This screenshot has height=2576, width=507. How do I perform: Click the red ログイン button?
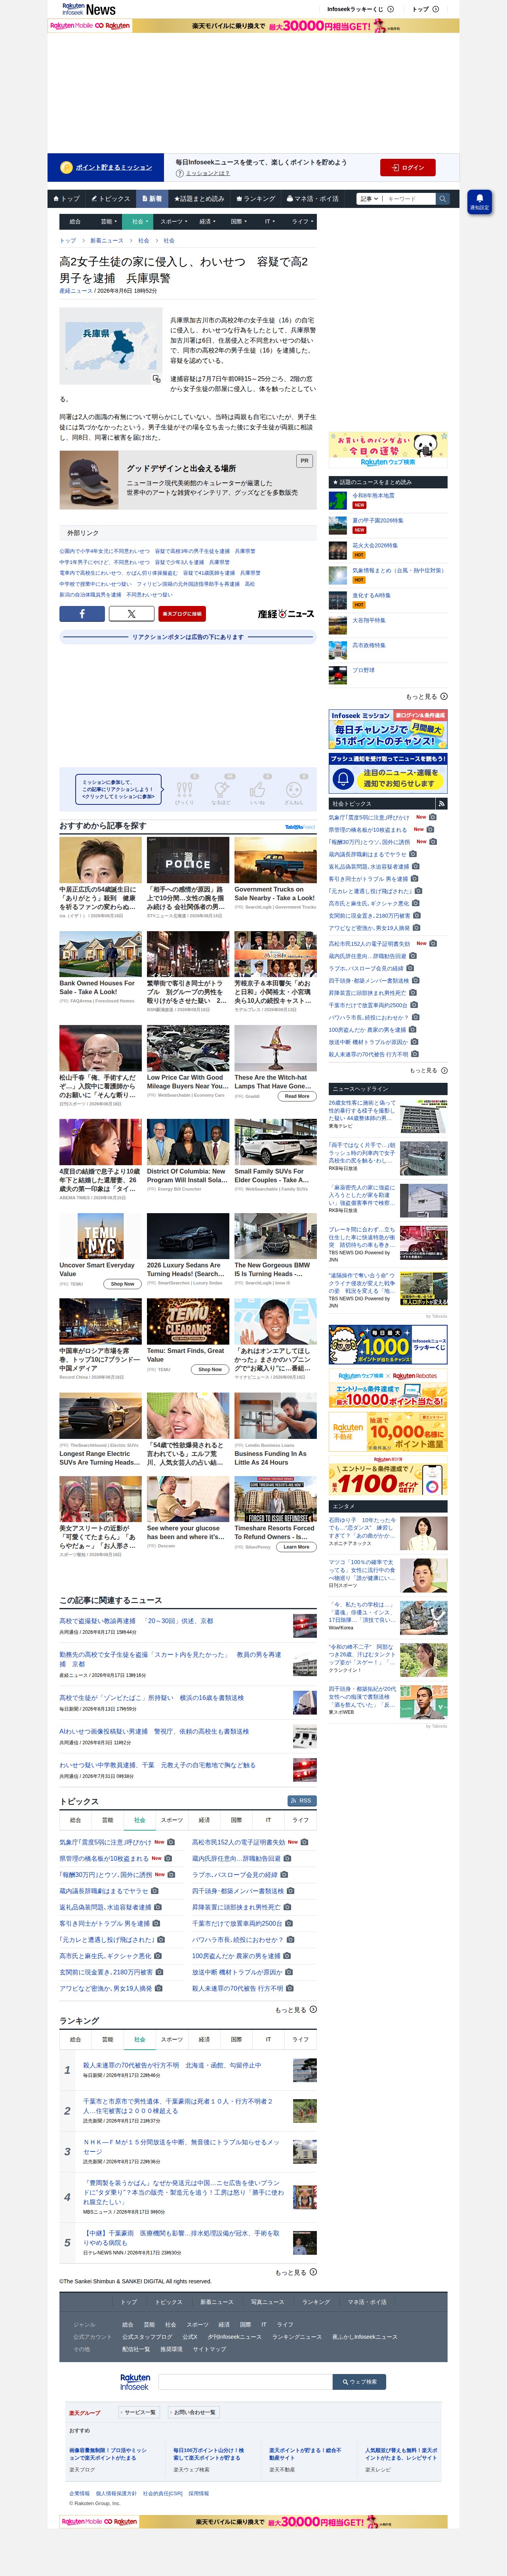click(408, 167)
